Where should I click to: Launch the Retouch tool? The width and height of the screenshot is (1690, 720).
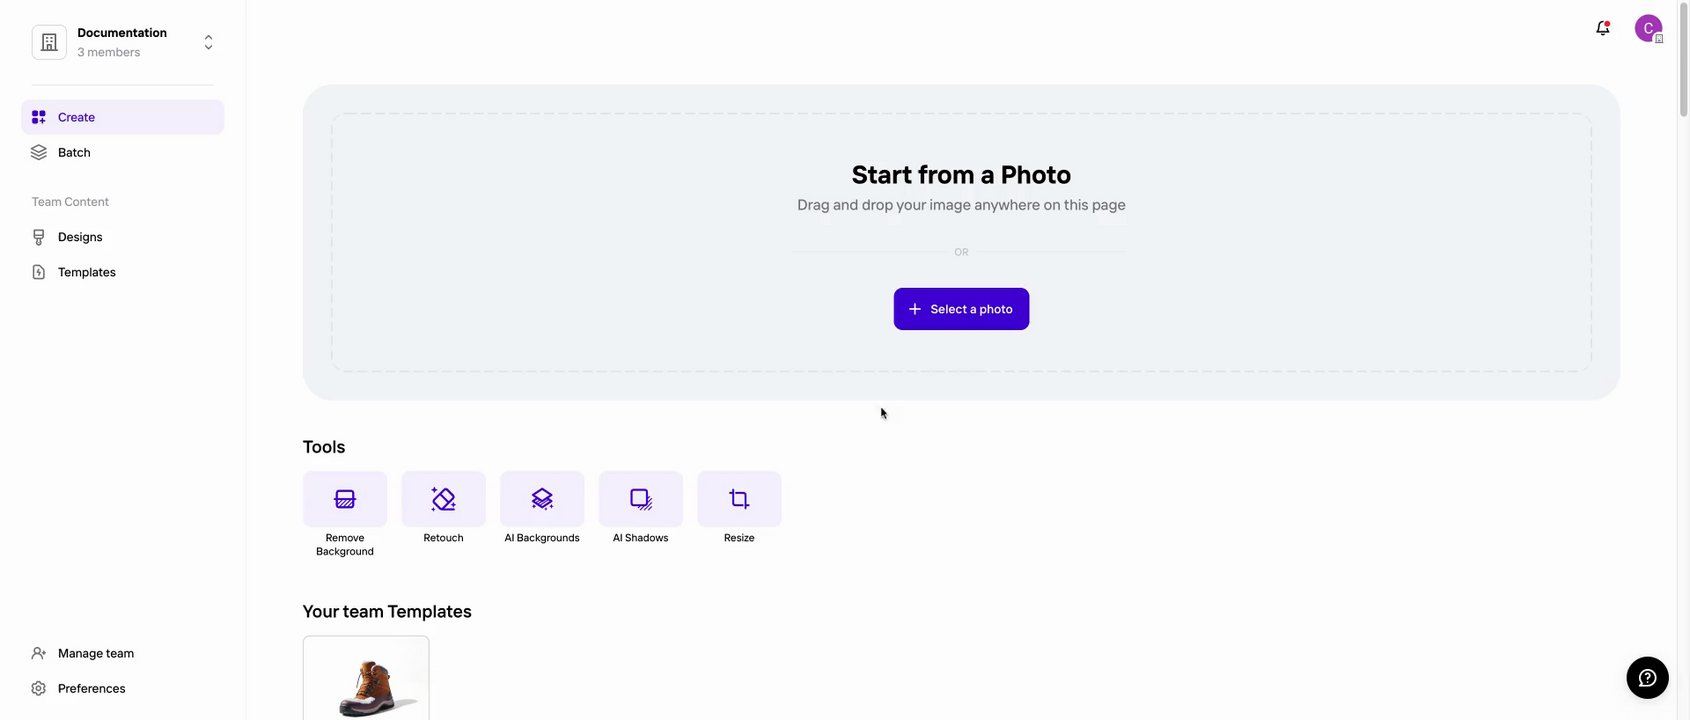pos(443,499)
